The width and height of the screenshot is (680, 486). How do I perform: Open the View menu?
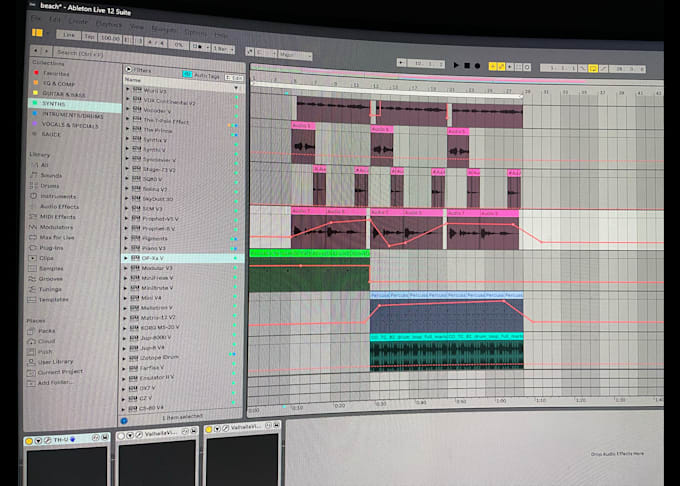coord(137,27)
